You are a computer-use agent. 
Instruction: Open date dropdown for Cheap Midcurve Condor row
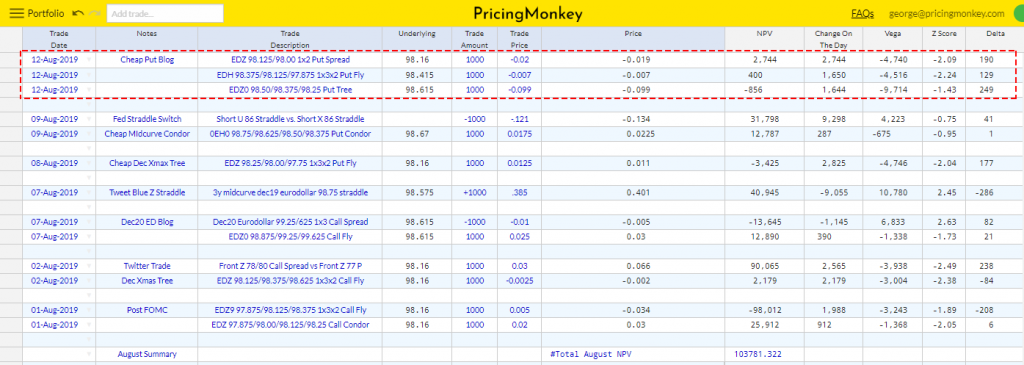[x=89, y=134]
